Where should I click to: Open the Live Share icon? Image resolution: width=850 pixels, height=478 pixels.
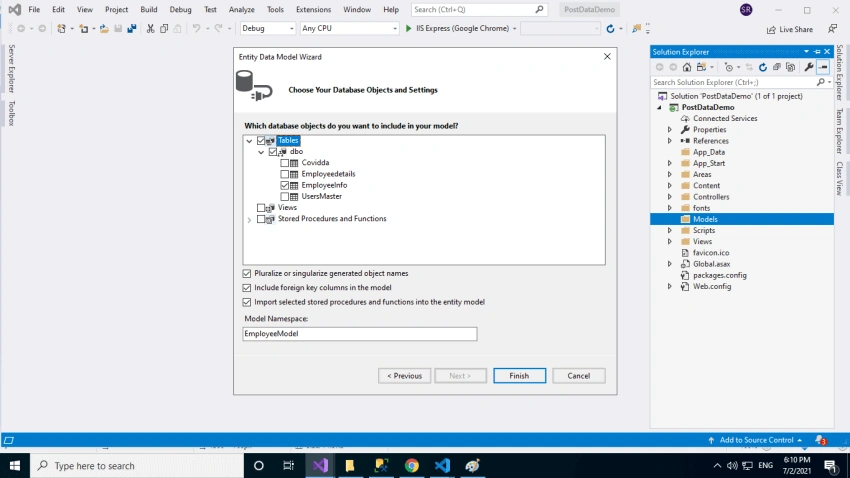tap(771, 29)
